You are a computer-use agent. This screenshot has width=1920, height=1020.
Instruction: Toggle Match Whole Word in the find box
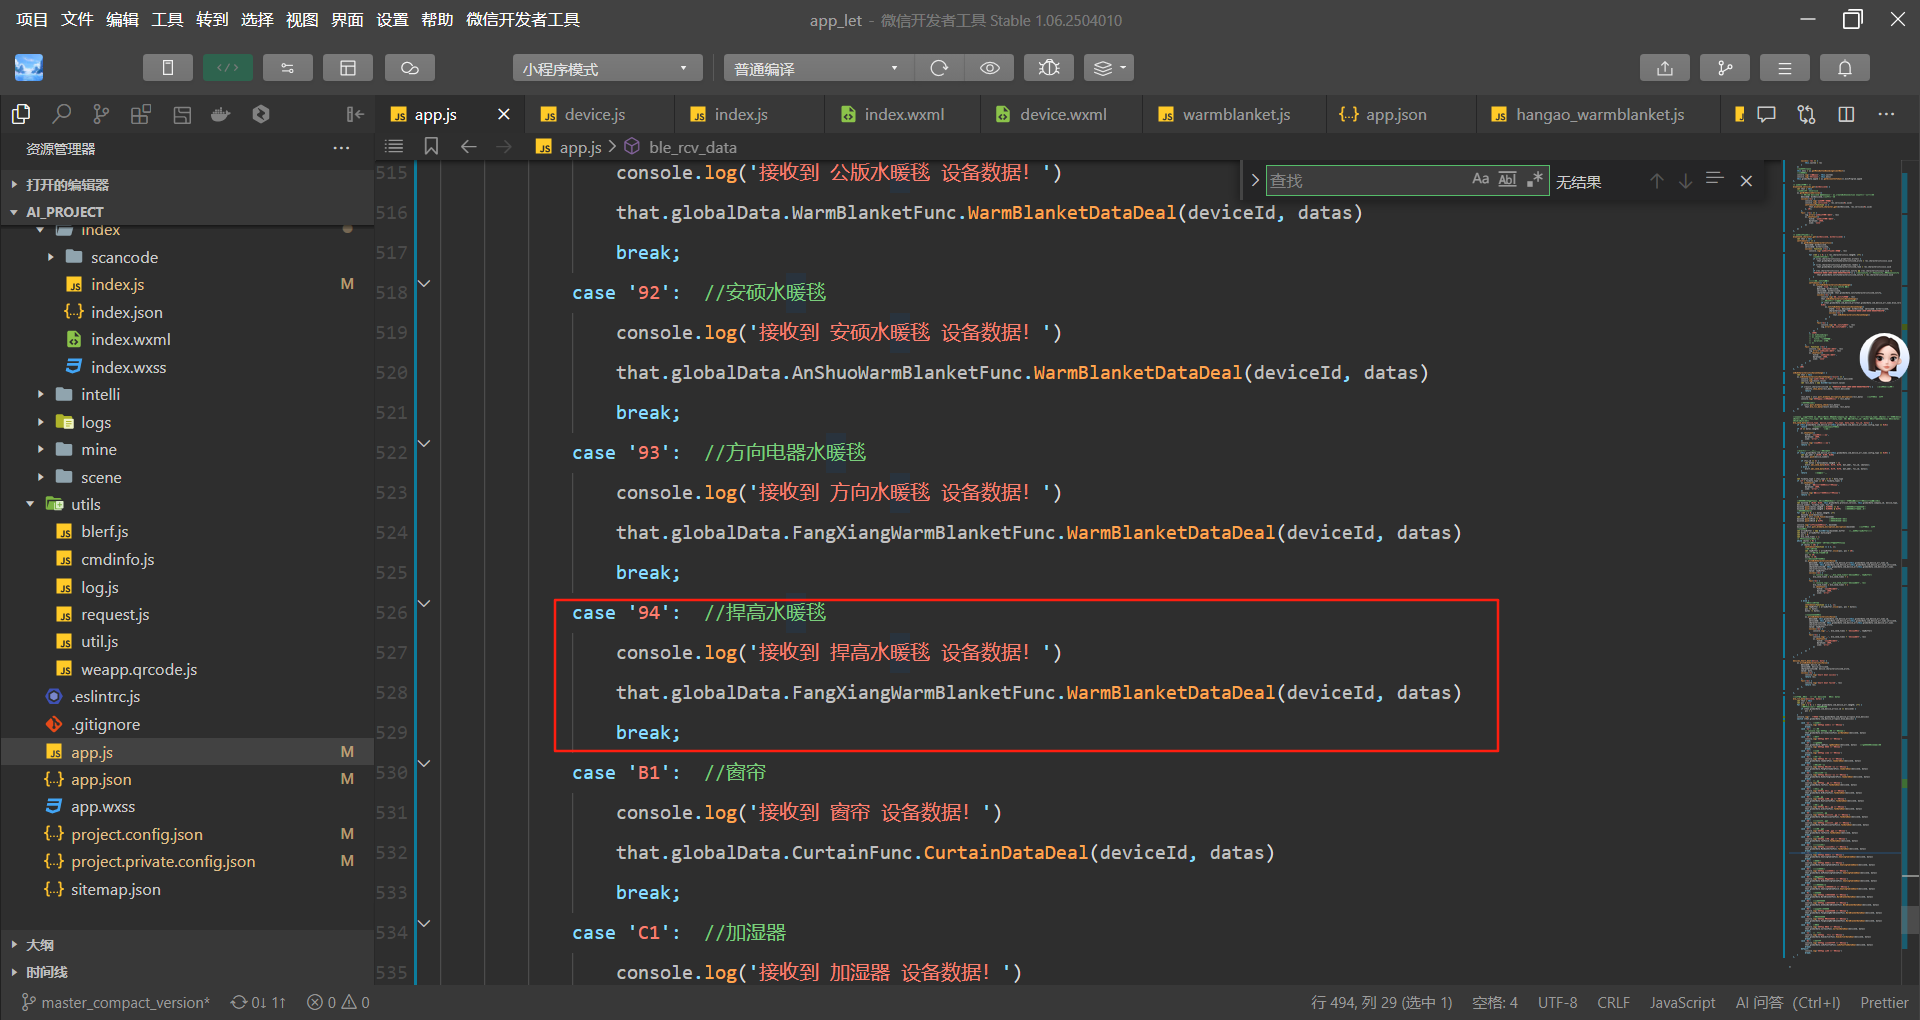(x=1507, y=180)
